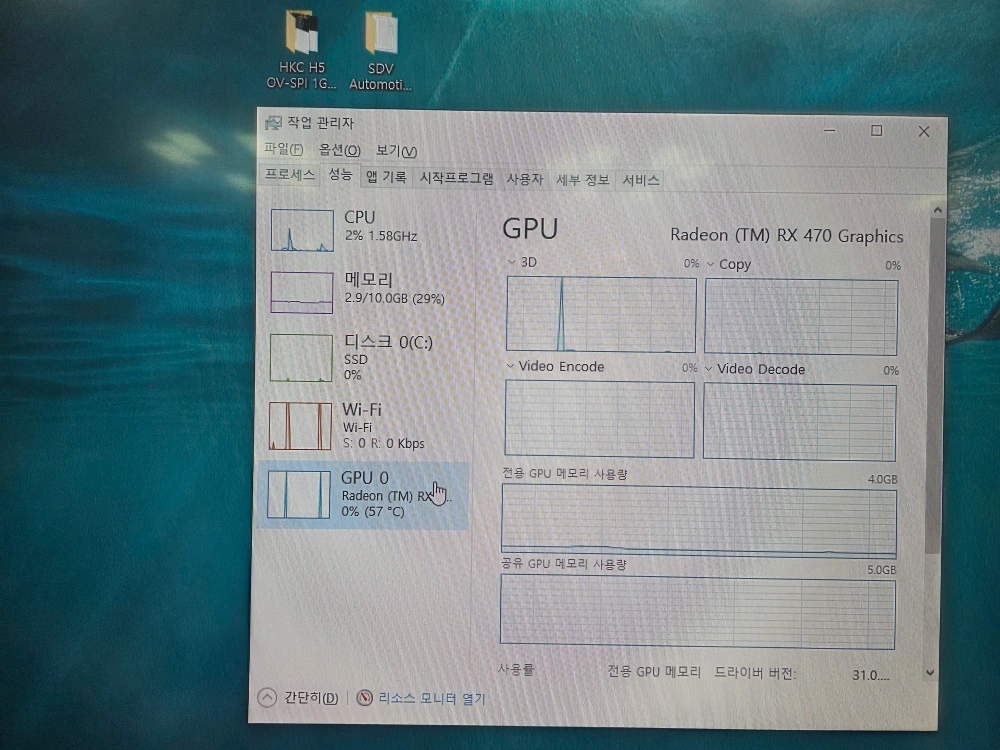The image size is (1000, 750).
Task: Switch to the 성능 tab
Action: click(340, 174)
